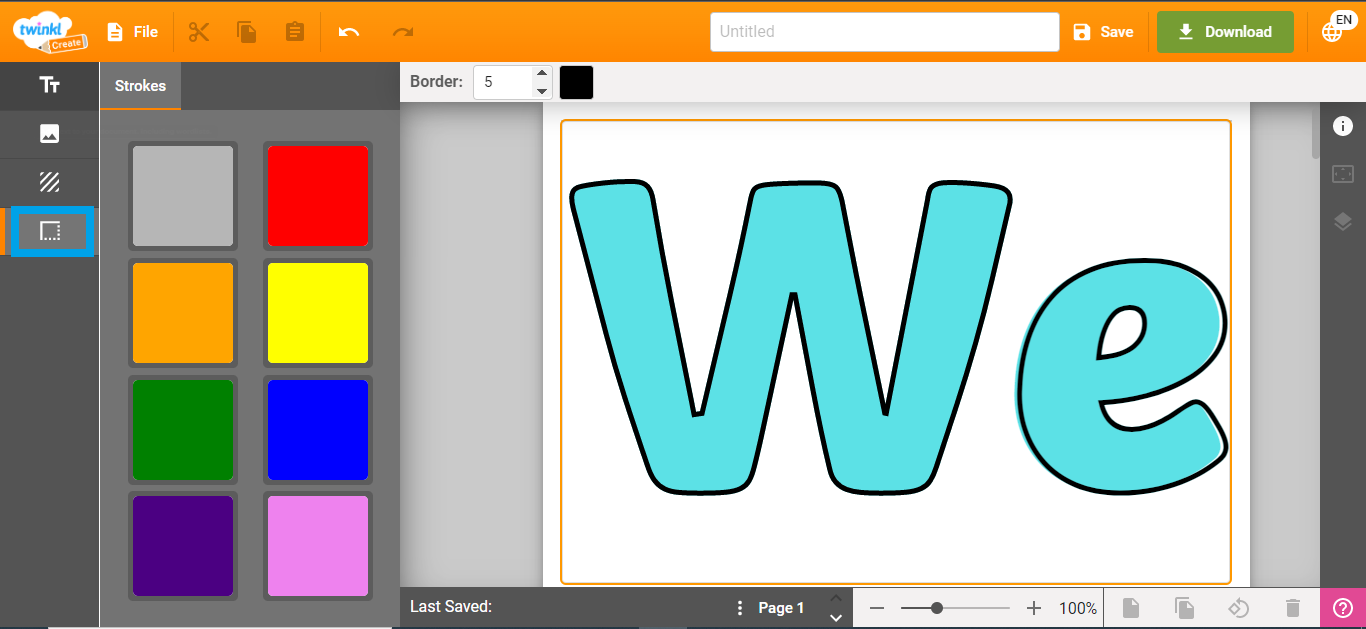Open the Patterns panel
The width and height of the screenshot is (1366, 629).
point(49,181)
